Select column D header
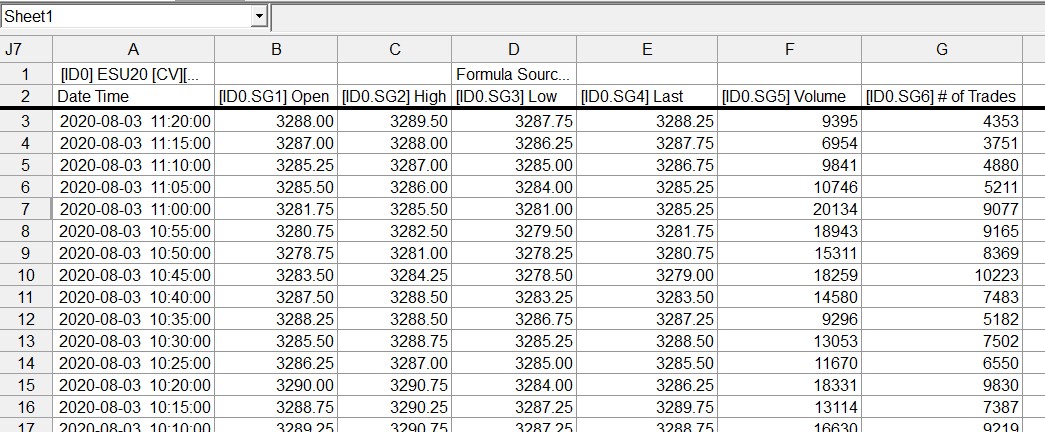Image resolution: width=1045 pixels, height=432 pixels. (x=514, y=49)
